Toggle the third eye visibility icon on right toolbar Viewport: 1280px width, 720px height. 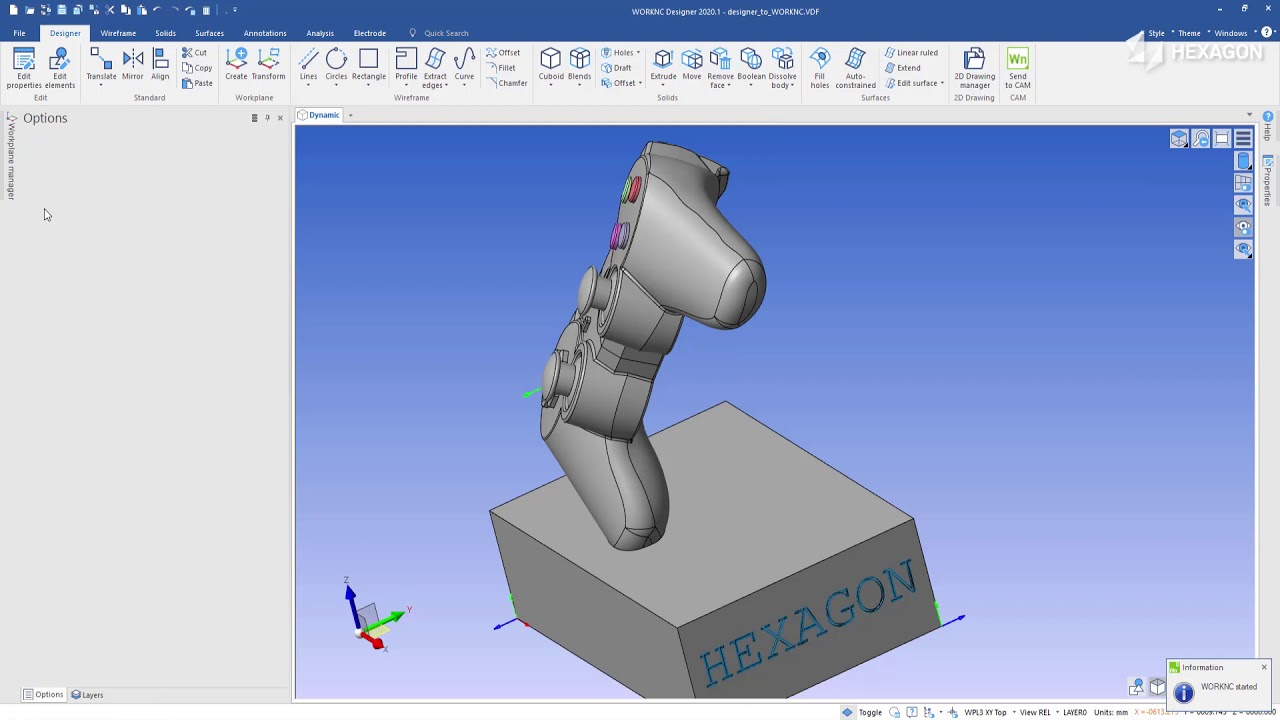tap(1243, 249)
